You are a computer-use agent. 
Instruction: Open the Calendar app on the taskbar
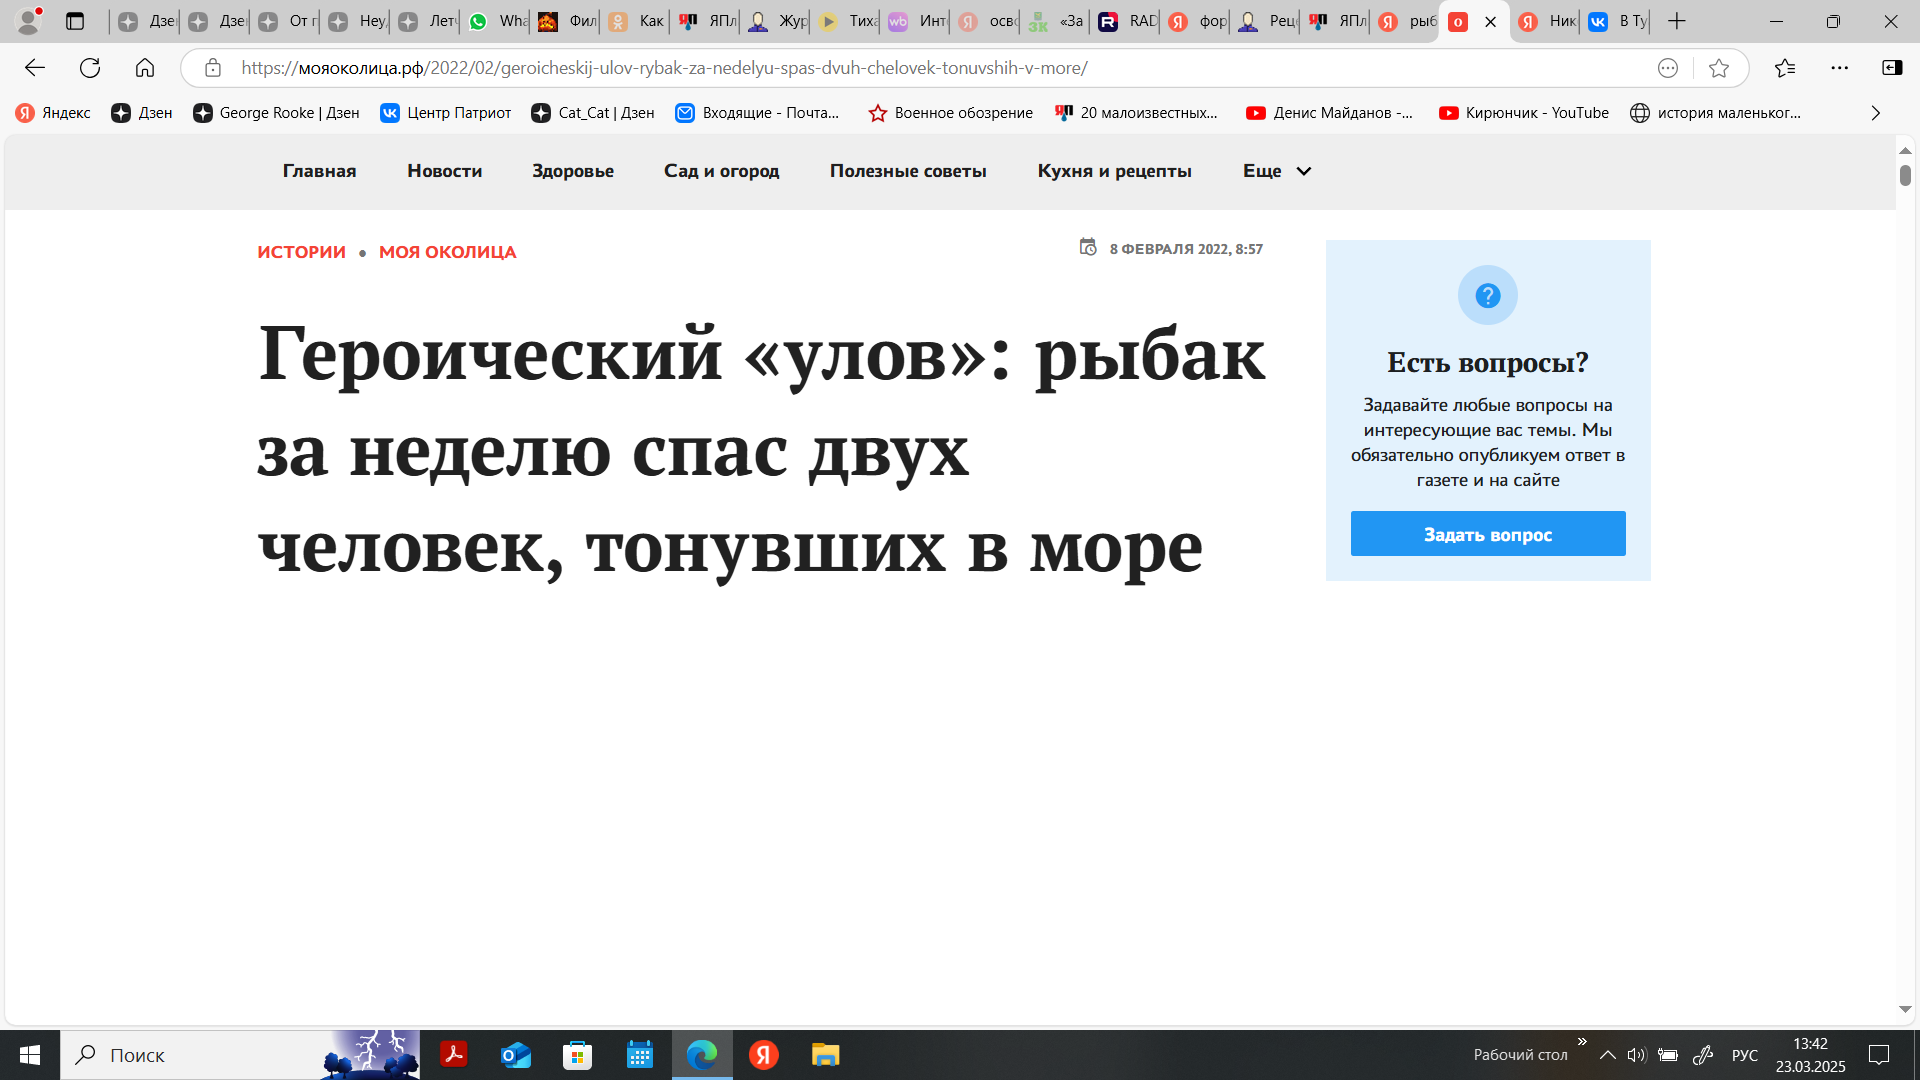tap(640, 1055)
